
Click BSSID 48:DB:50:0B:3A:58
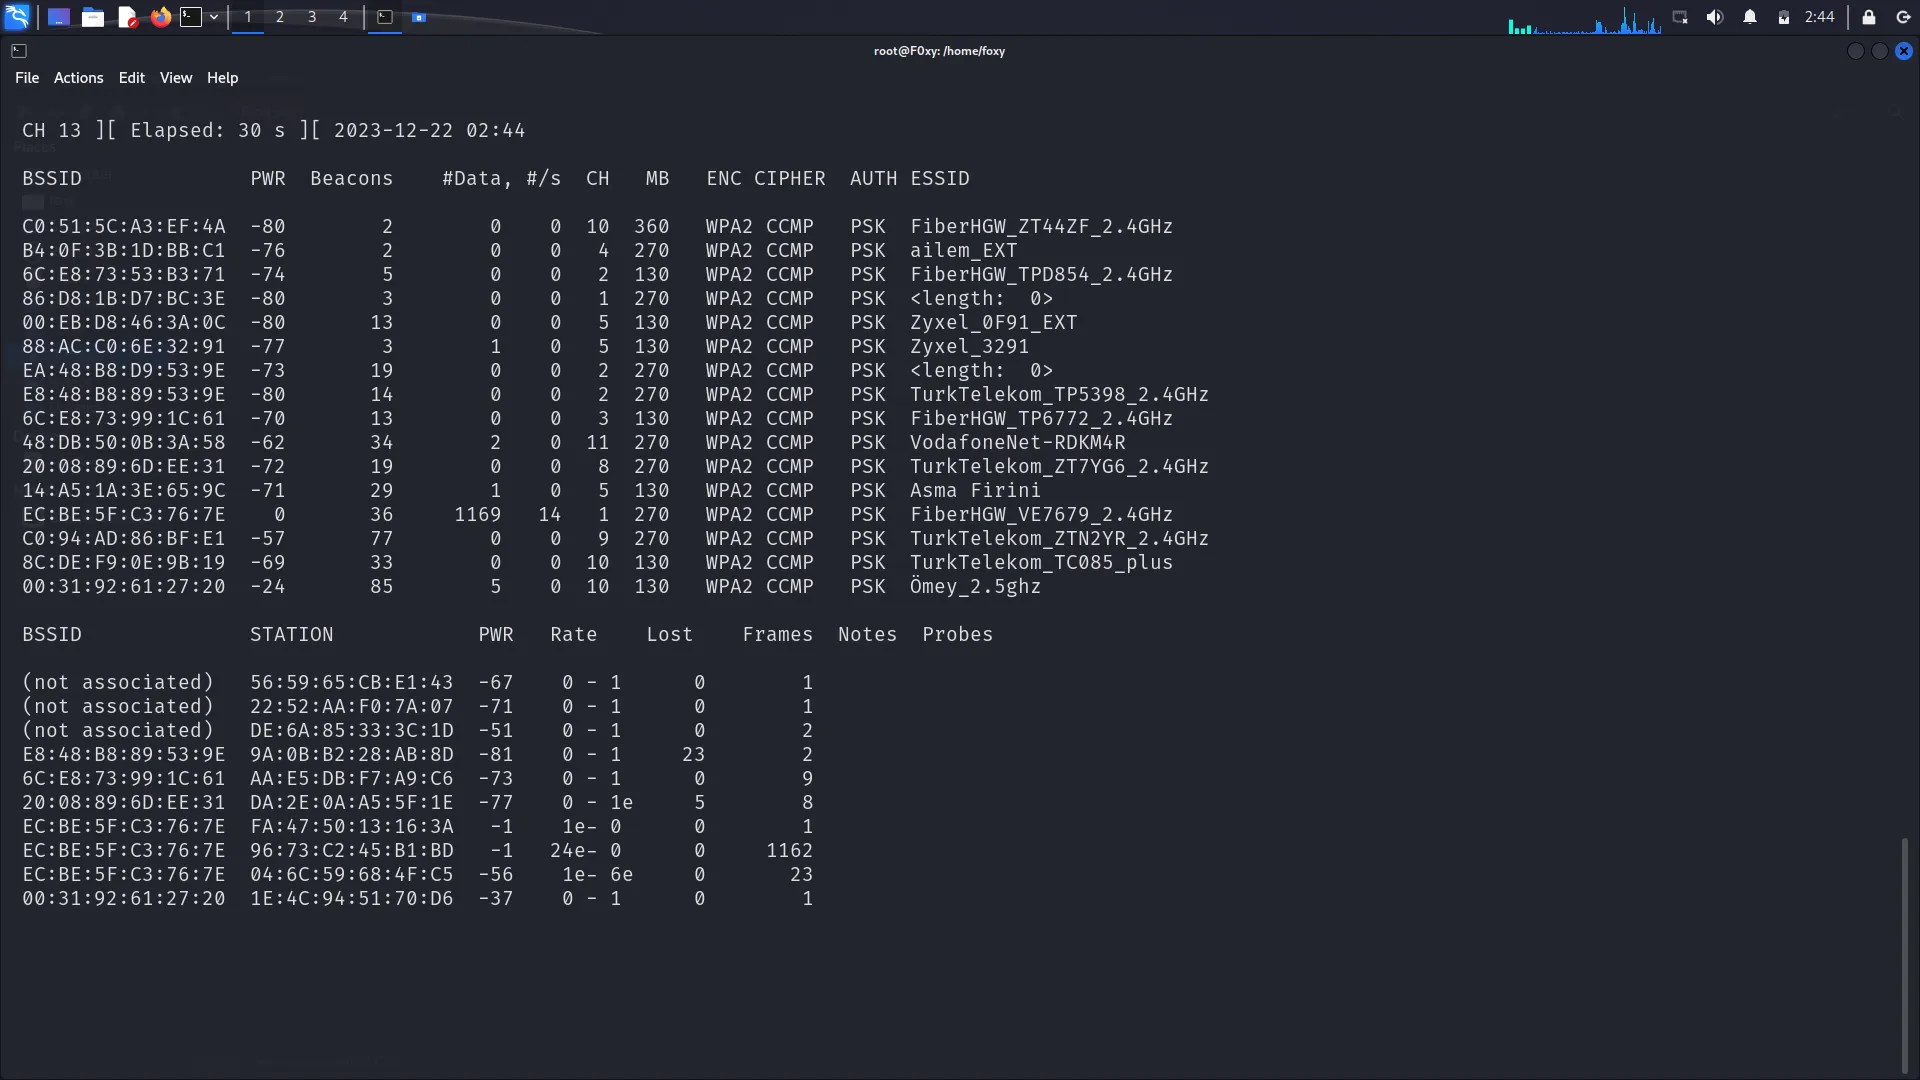(x=124, y=443)
